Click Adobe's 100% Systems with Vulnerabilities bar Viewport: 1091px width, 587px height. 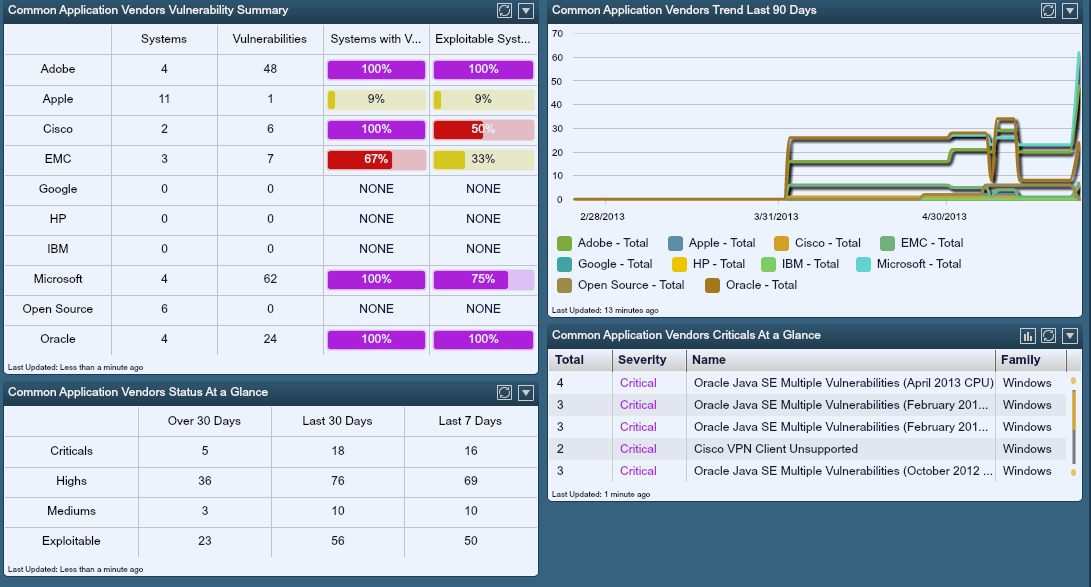point(376,70)
